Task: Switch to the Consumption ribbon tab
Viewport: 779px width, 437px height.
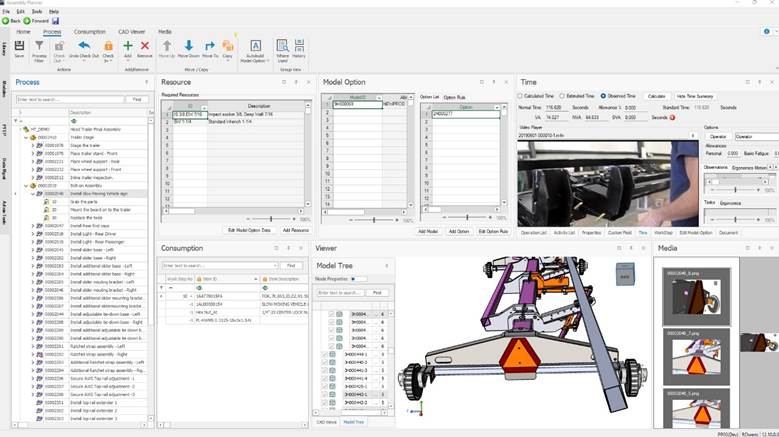Action: tap(89, 32)
